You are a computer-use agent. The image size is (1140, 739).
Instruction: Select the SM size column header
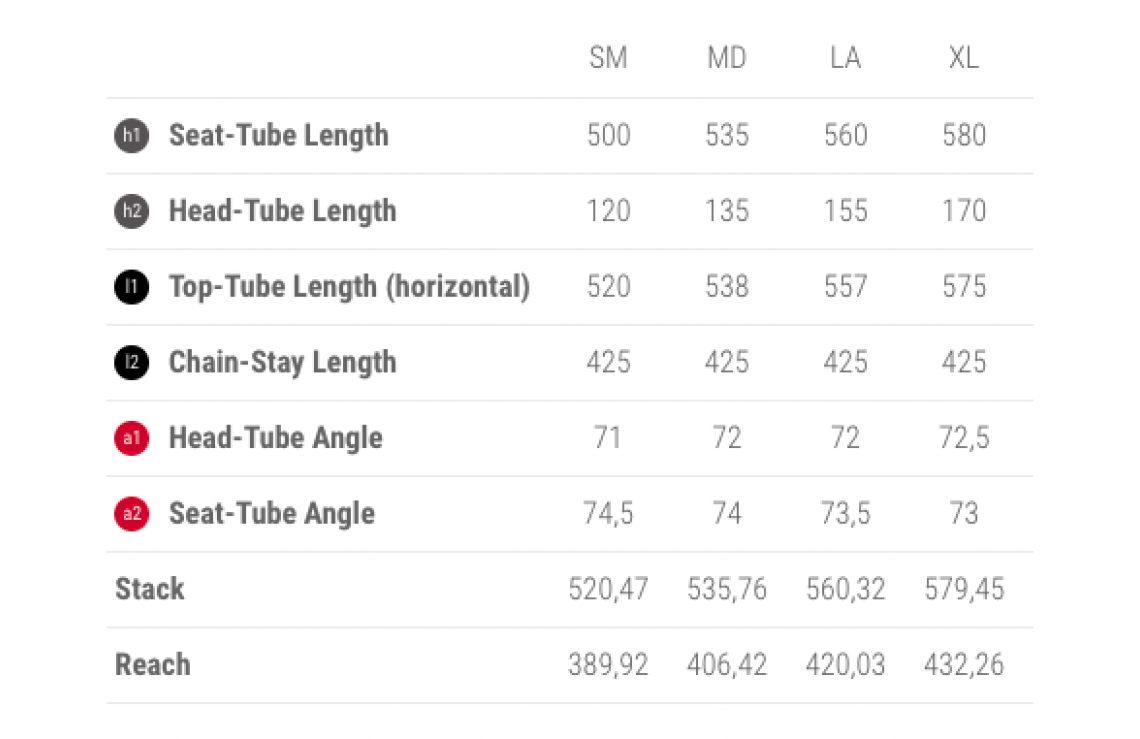coord(608,58)
